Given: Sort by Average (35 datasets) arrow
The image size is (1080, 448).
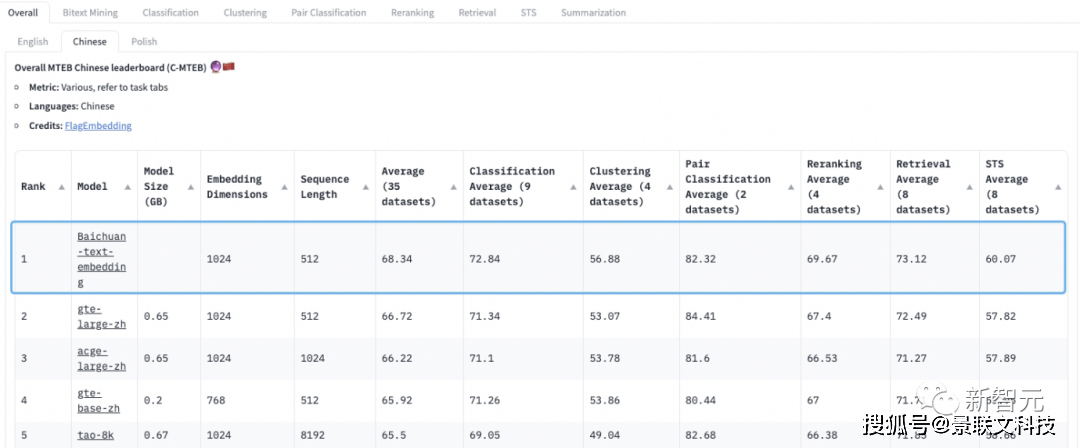Looking at the screenshot, I should [x=453, y=187].
